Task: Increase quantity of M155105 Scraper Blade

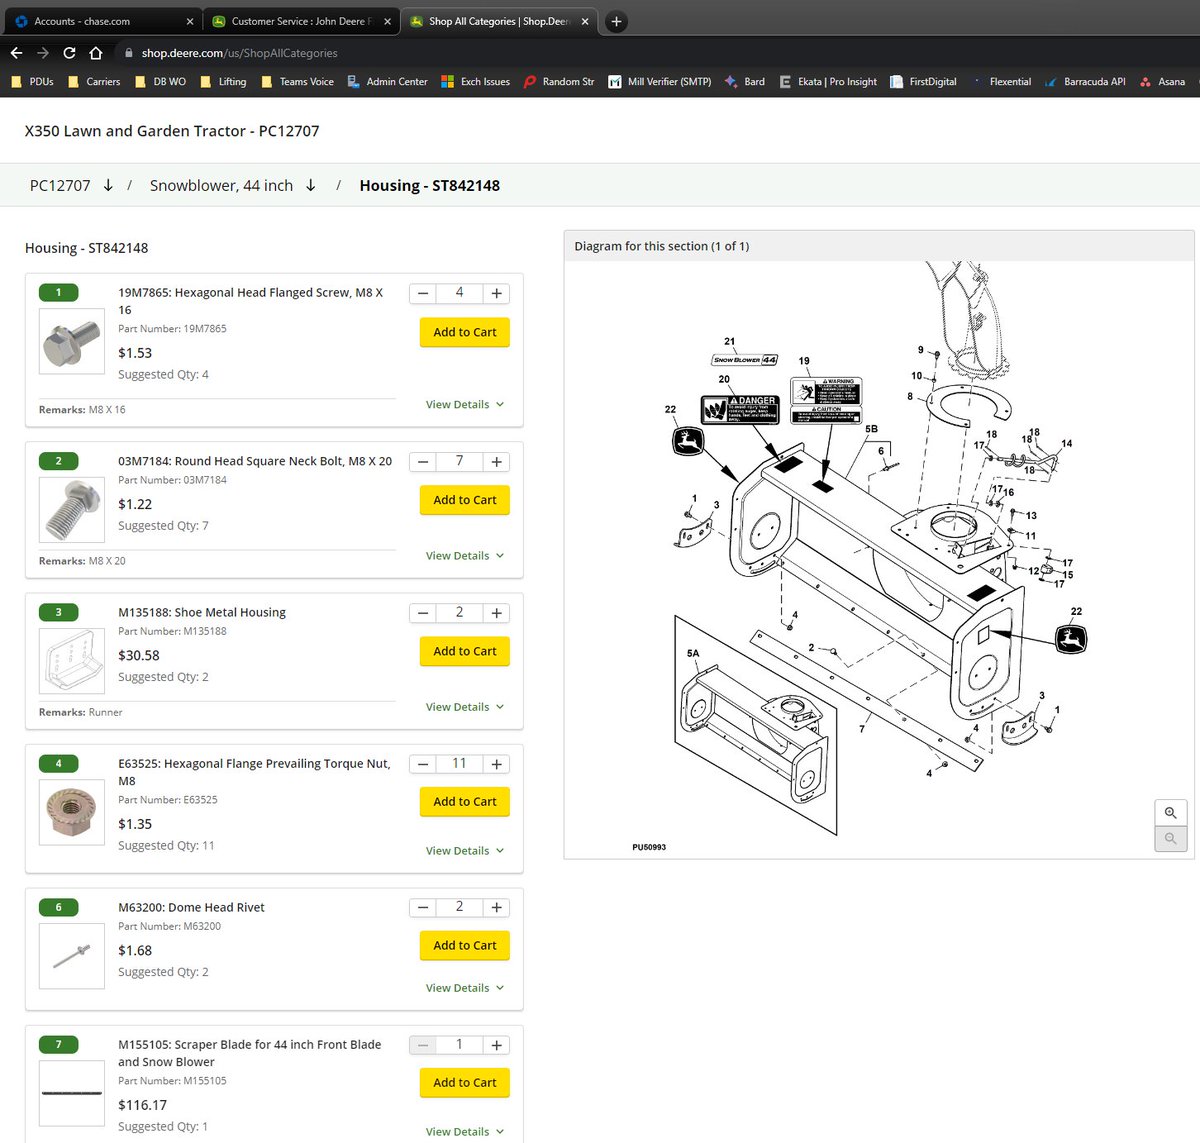Action: pos(496,1045)
